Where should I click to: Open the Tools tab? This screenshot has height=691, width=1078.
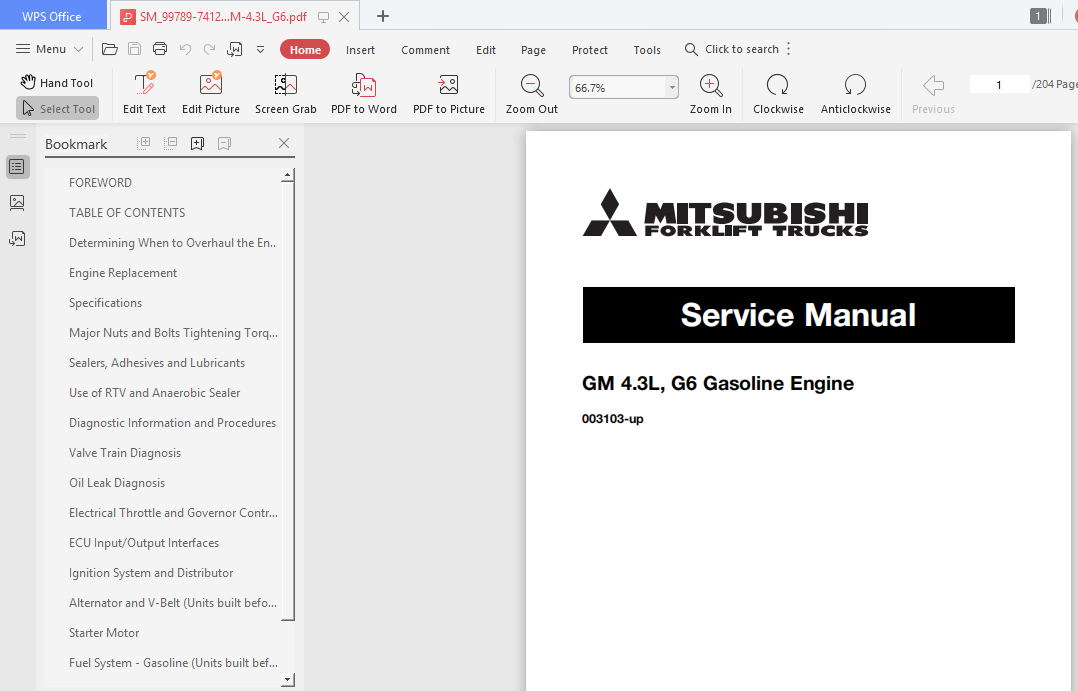tap(647, 50)
